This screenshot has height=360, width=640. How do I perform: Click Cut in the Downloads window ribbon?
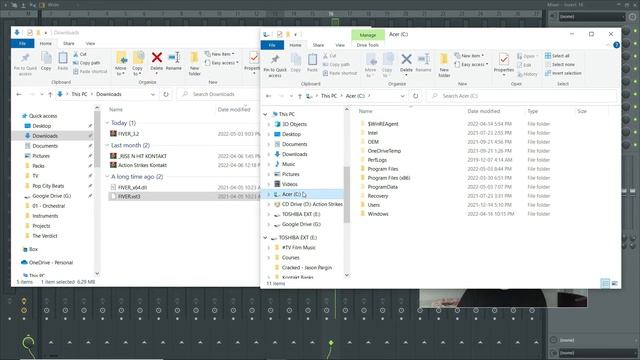(80, 54)
